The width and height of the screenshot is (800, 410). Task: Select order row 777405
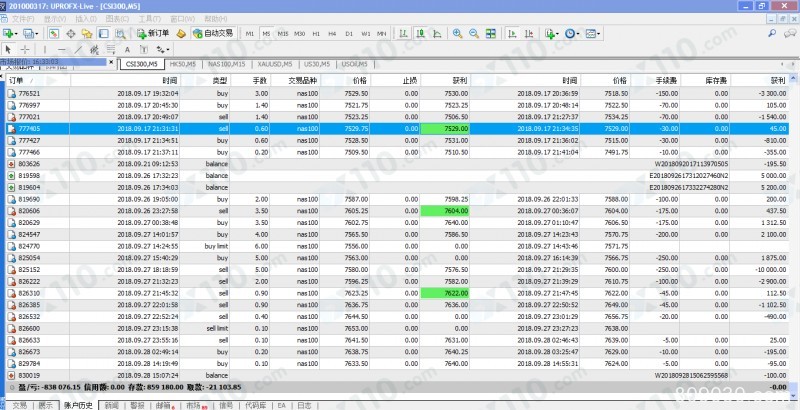(x=397, y=129)
